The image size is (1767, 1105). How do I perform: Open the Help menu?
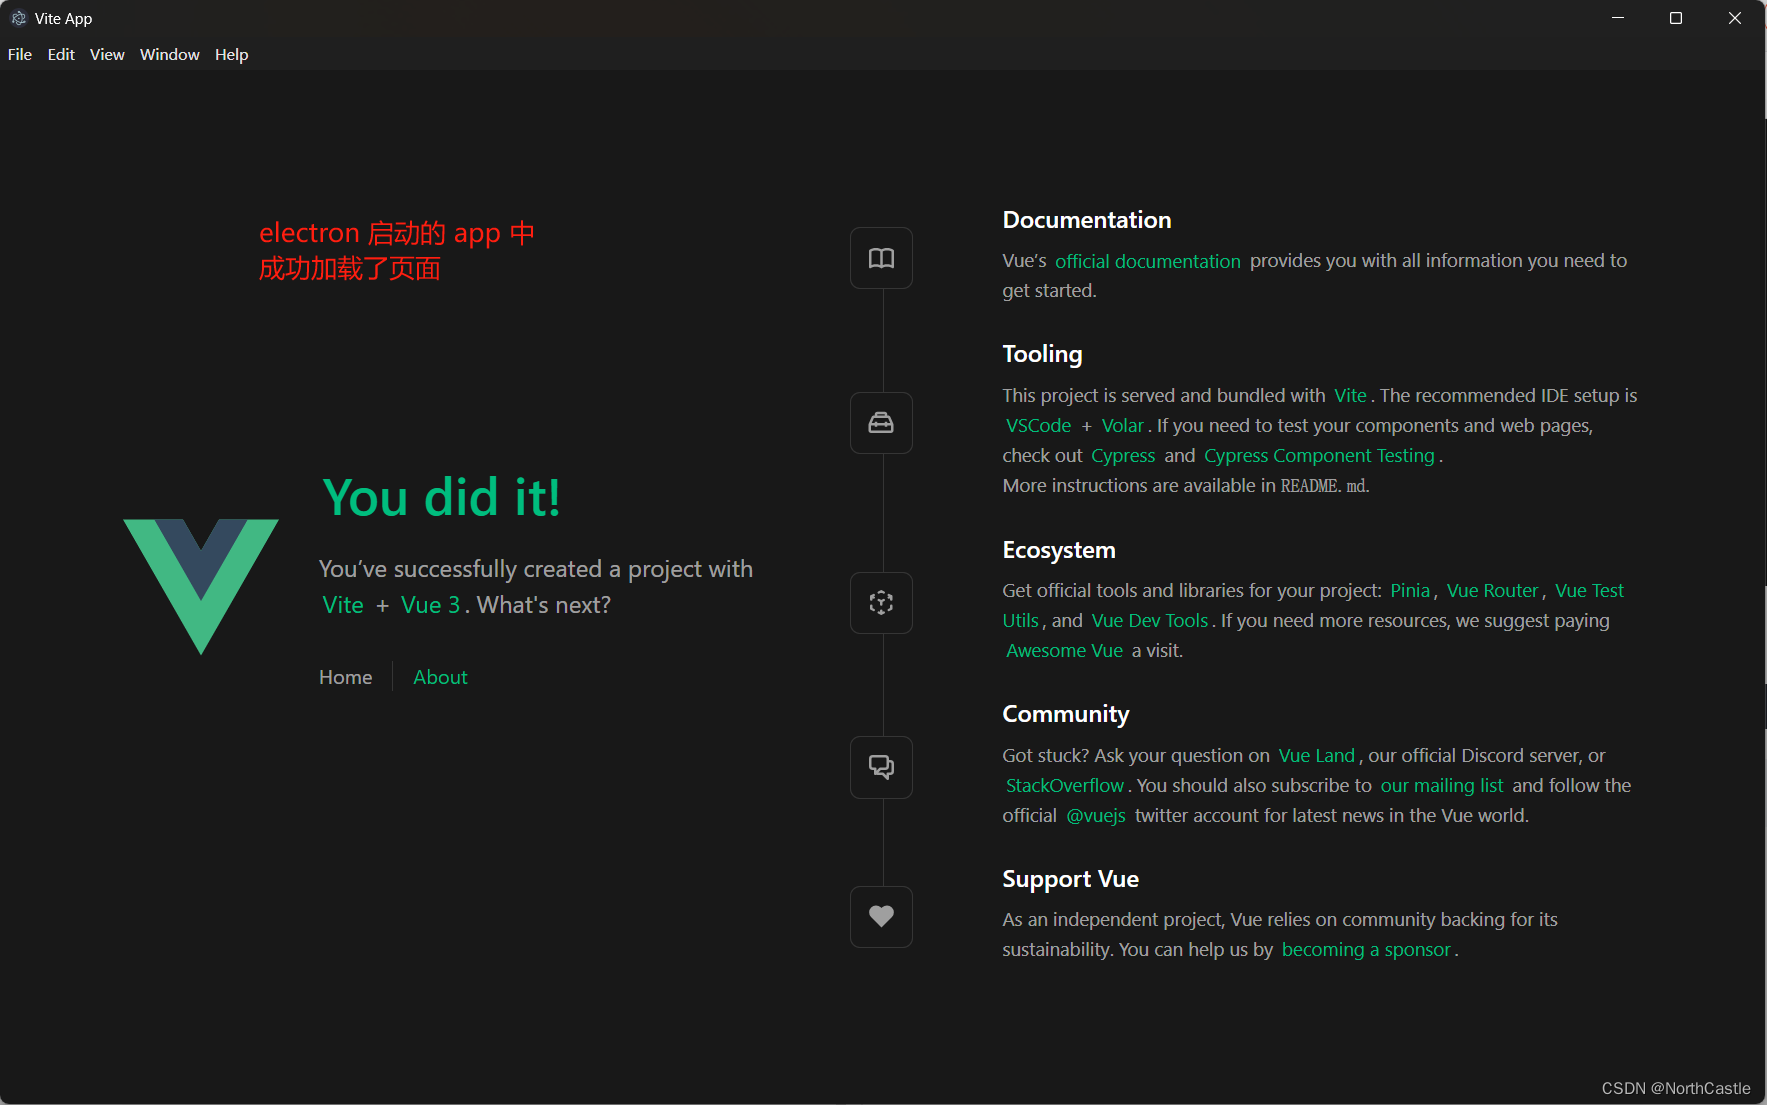[x=231, y=55]
